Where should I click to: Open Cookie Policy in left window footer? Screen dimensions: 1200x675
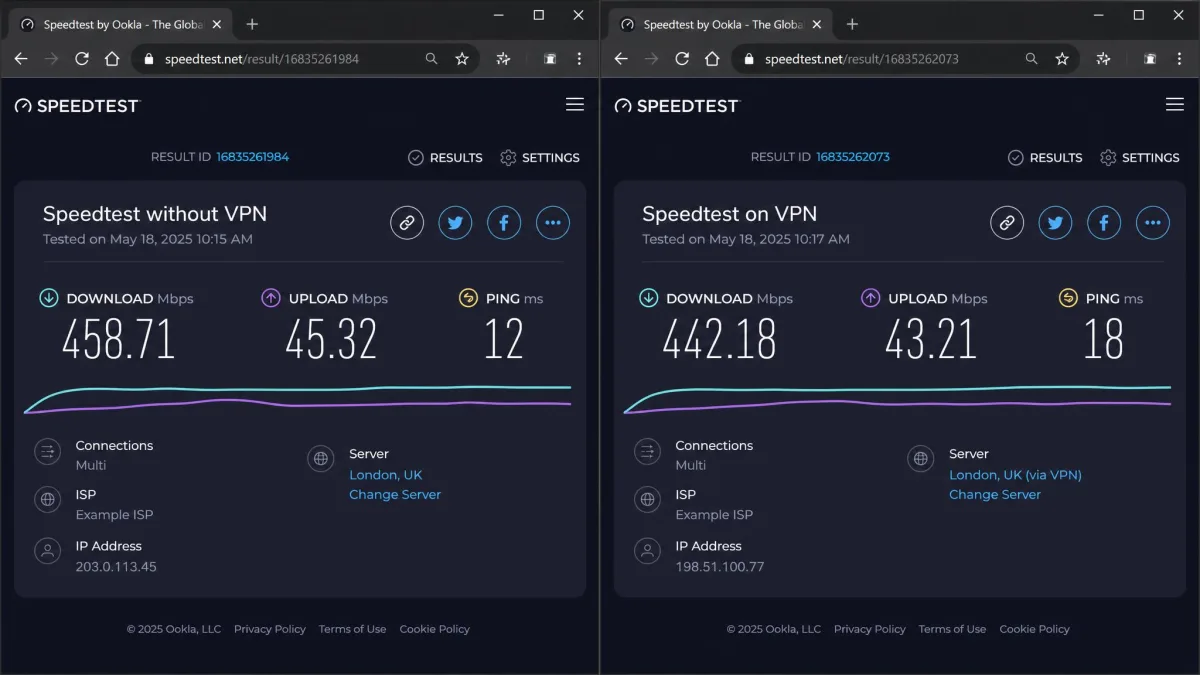pos(434,629)
